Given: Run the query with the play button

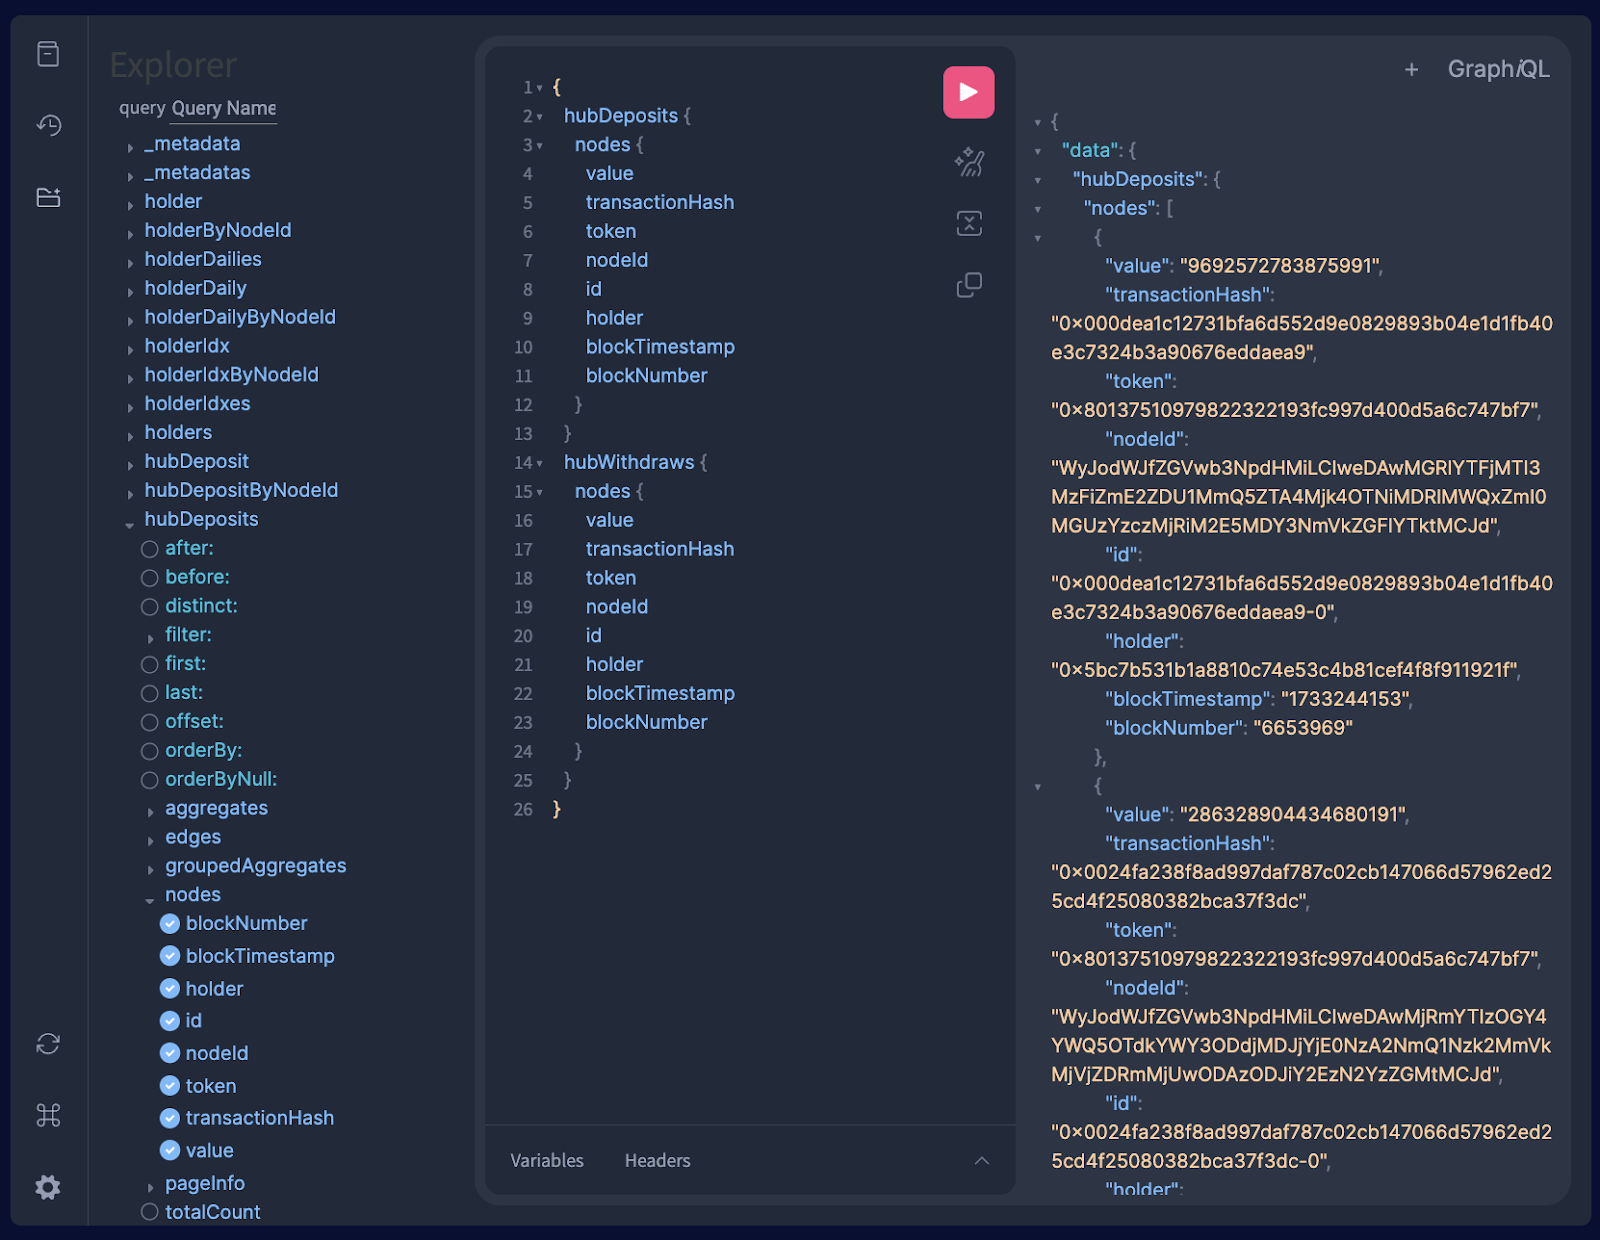Looking at the screenshot, I should (x=968, y=92).
